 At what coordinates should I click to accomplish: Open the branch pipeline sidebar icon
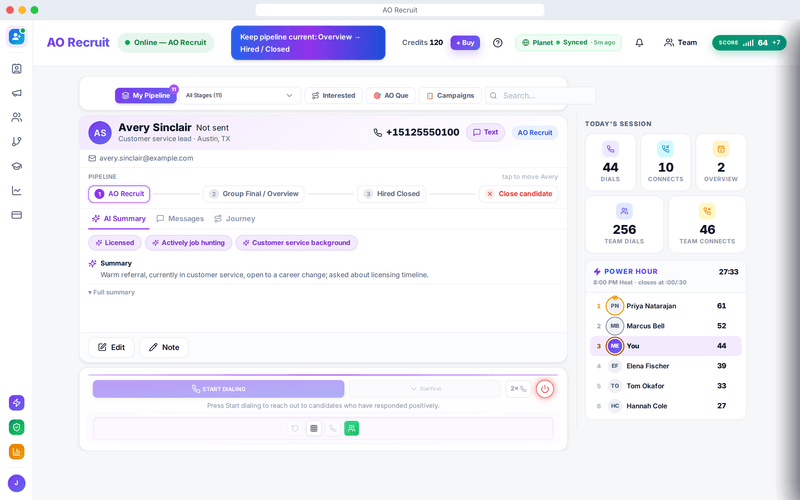[x=16, y=142]
